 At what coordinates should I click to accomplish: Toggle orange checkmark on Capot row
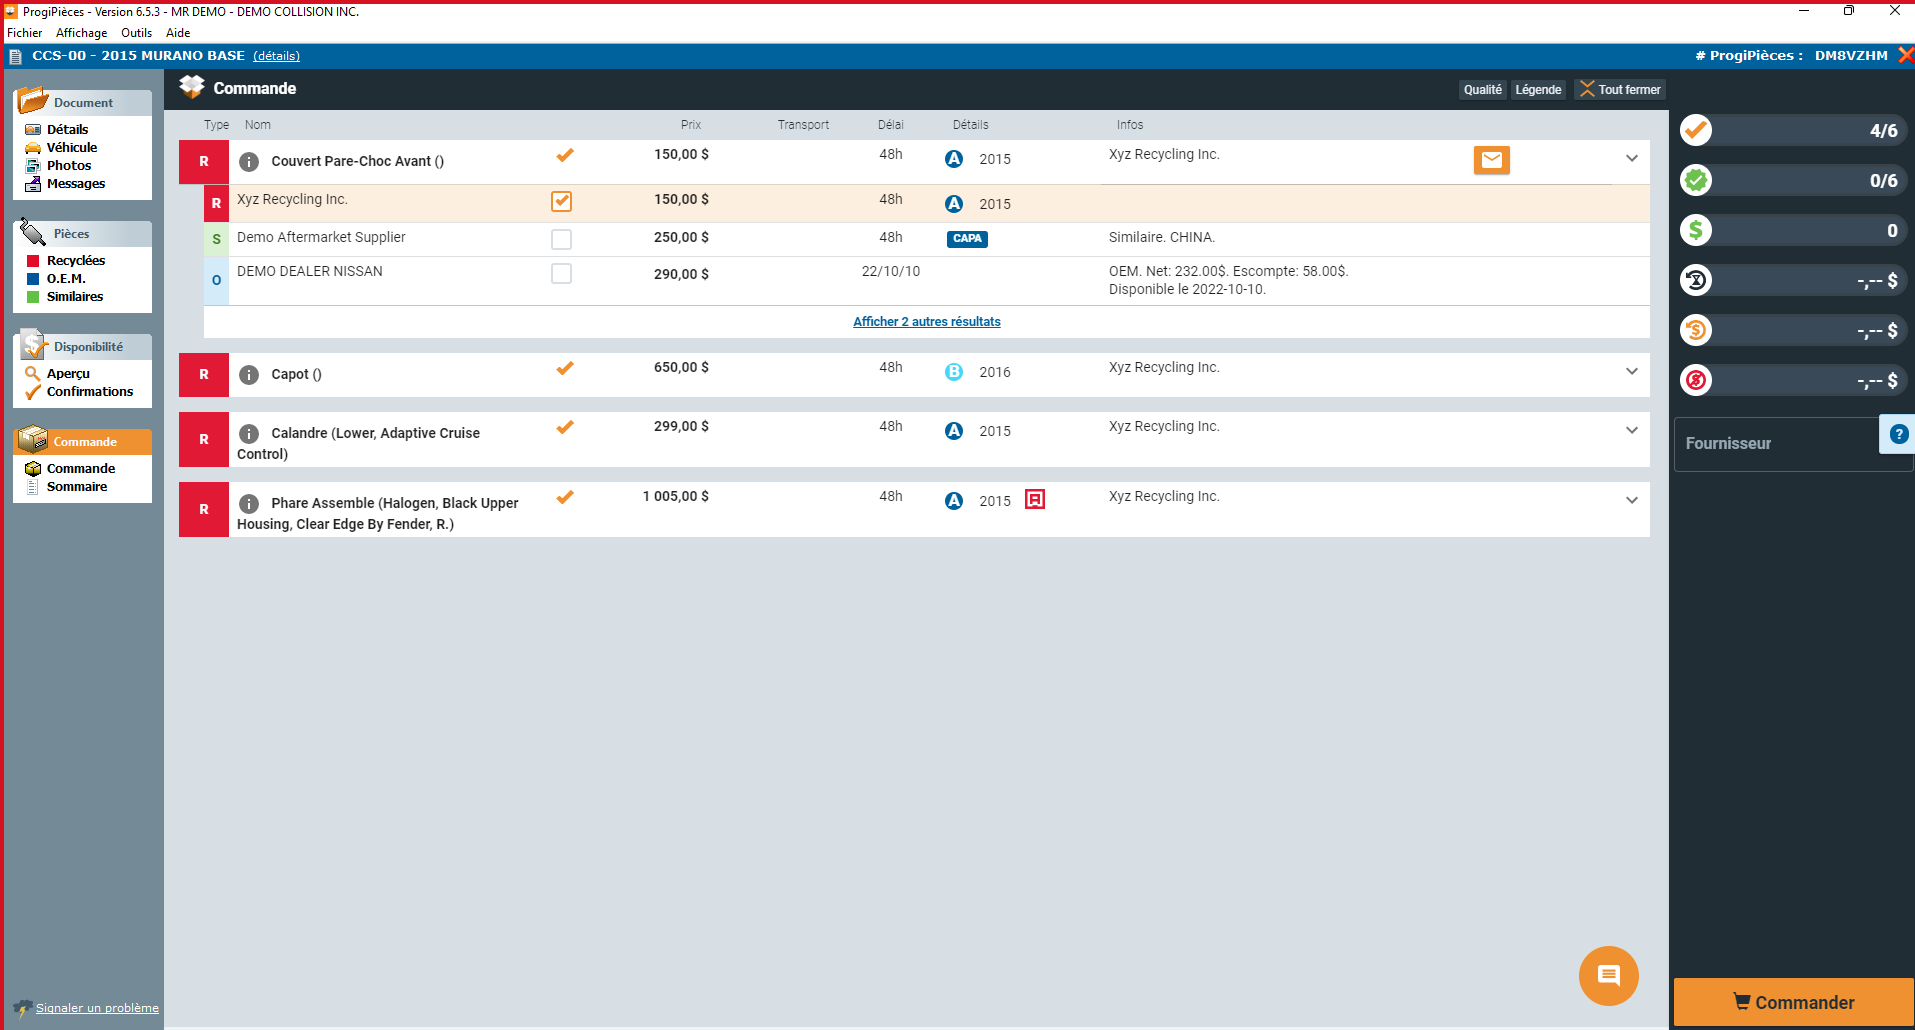(x=565, y=368)
